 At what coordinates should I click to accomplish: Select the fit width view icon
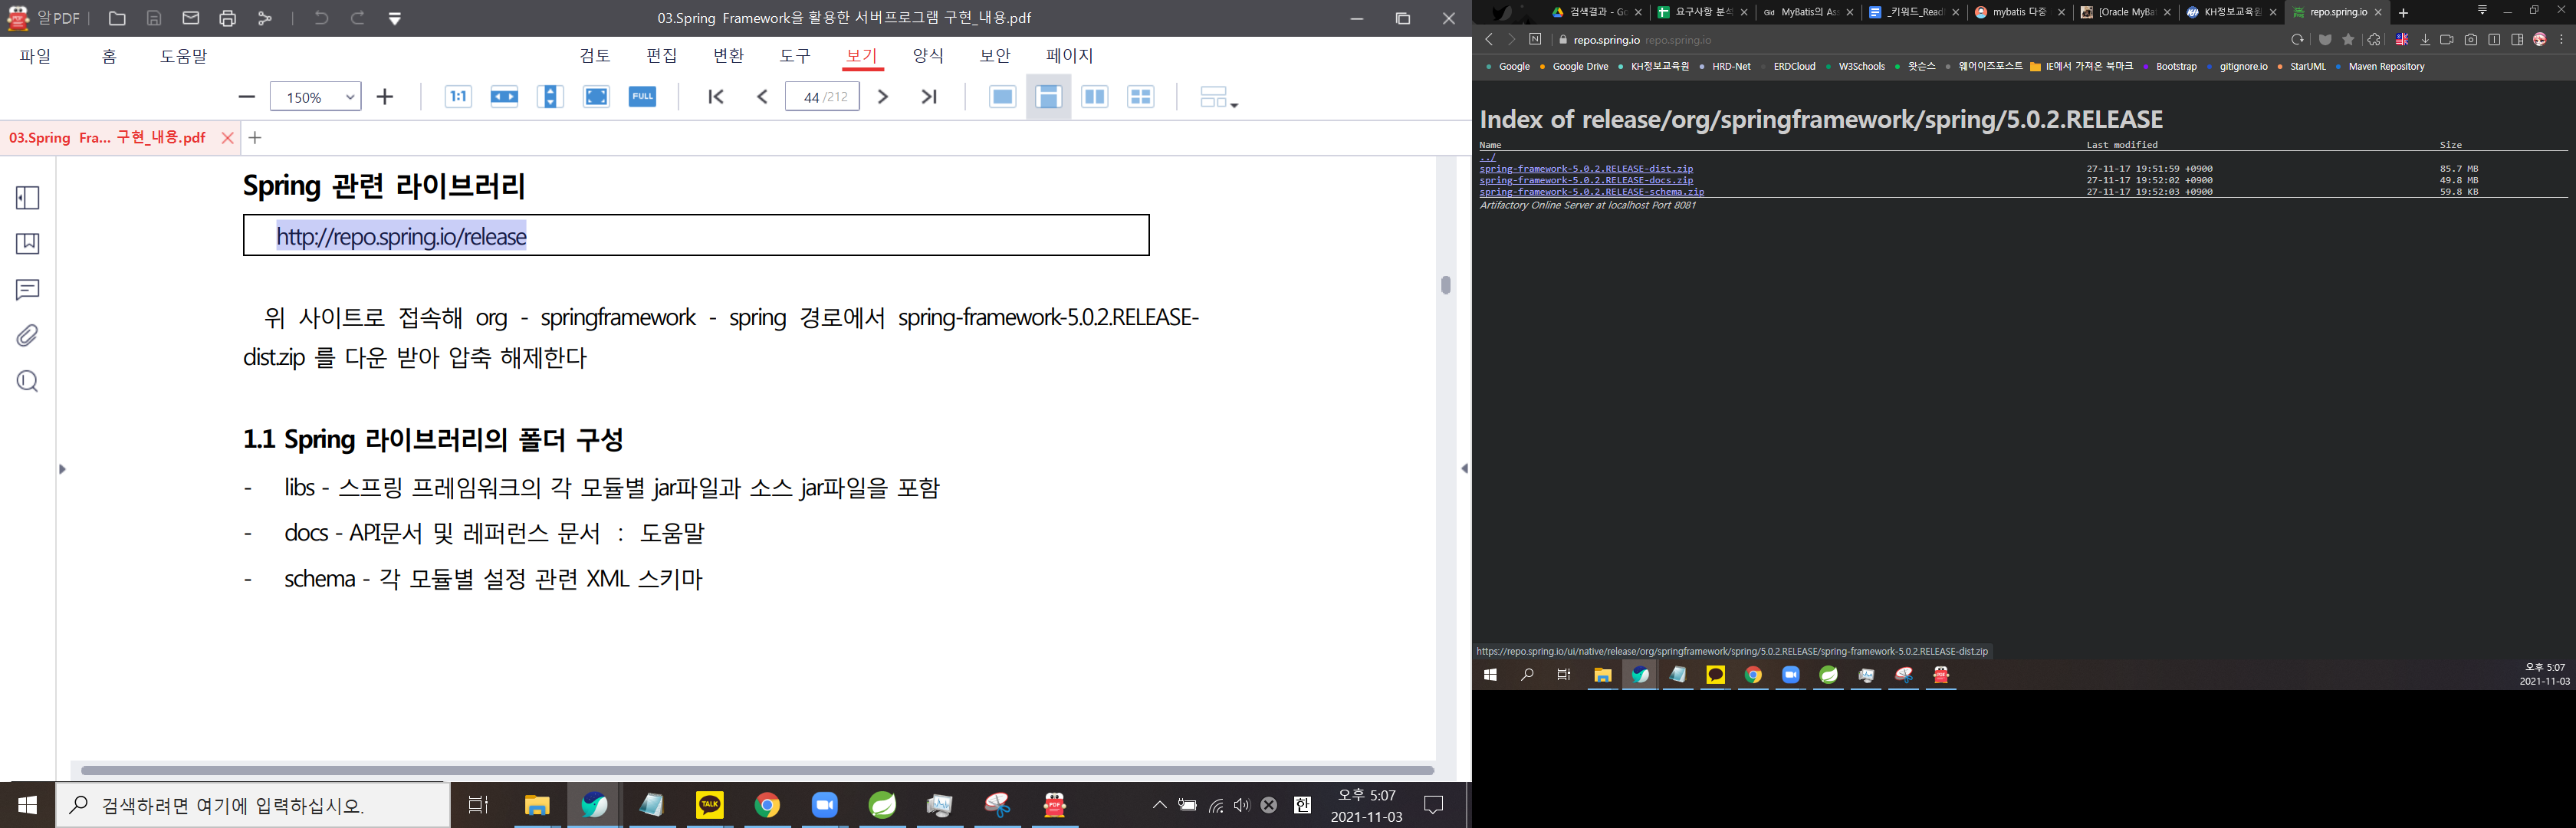(504, 97)
